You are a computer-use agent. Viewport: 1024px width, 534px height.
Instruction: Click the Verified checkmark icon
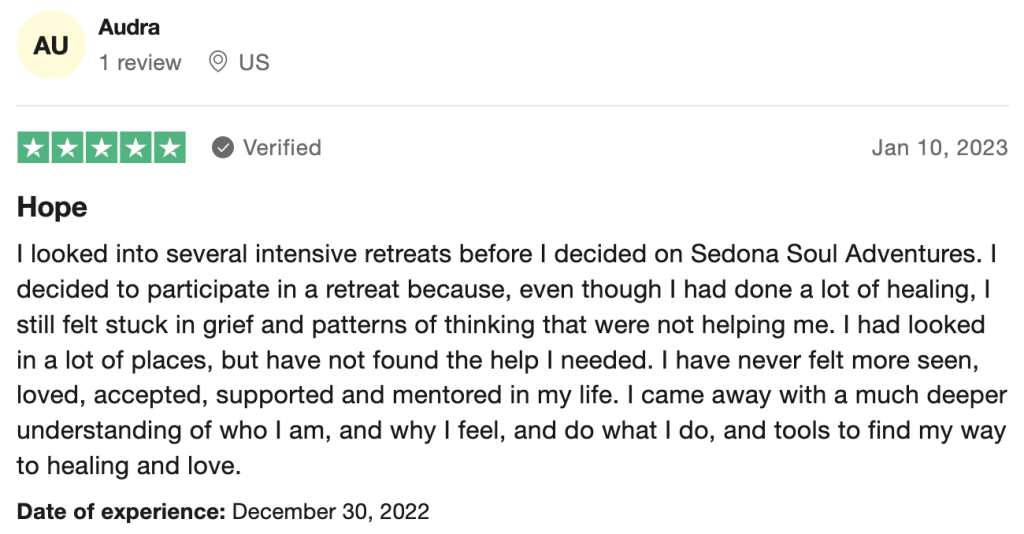point(223,148)
